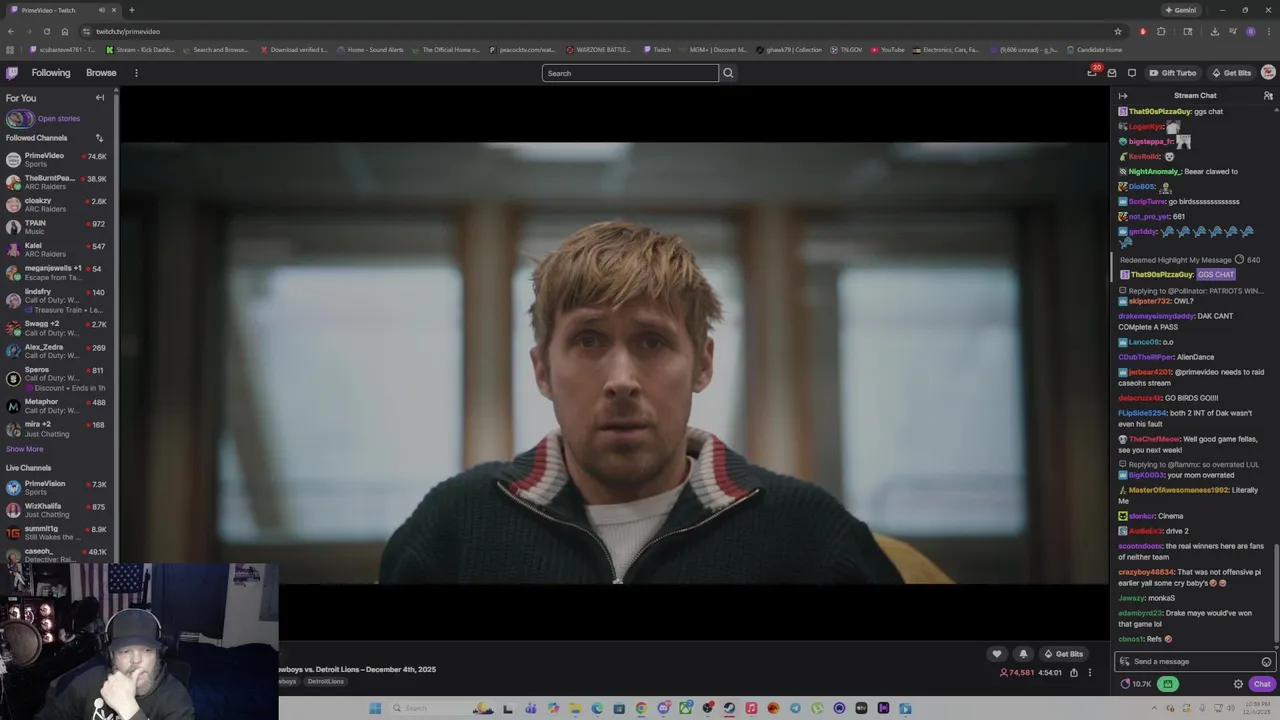
Task: Open Swagg +2 channel
Action: [56, 328]
